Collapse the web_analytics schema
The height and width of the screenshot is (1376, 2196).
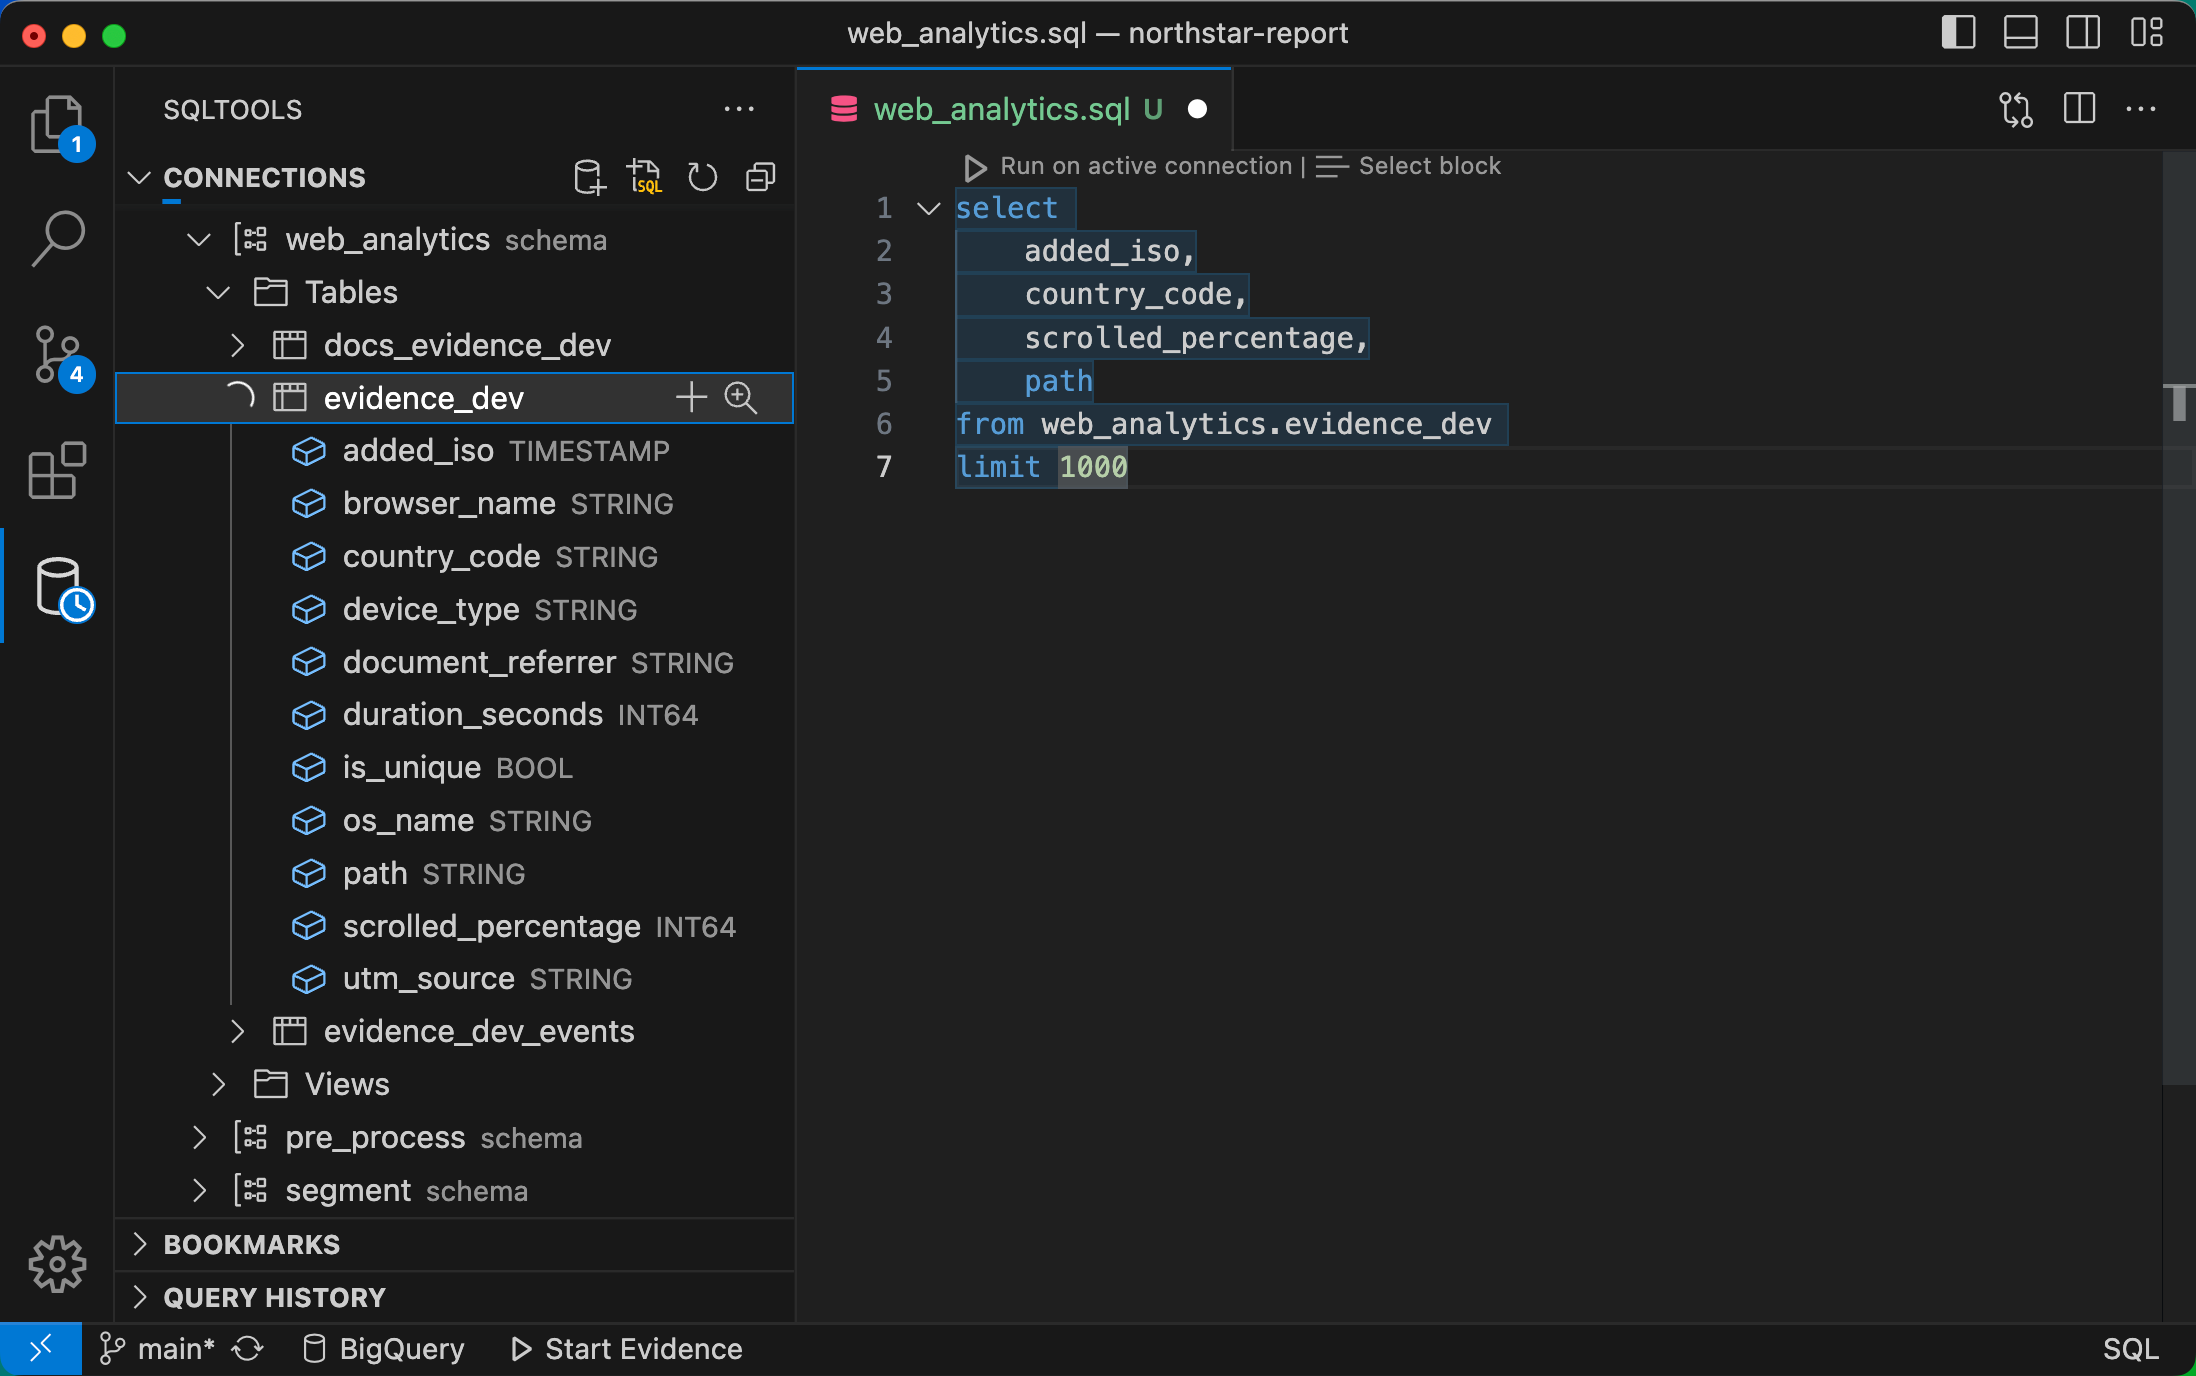[x=199, y=240]
